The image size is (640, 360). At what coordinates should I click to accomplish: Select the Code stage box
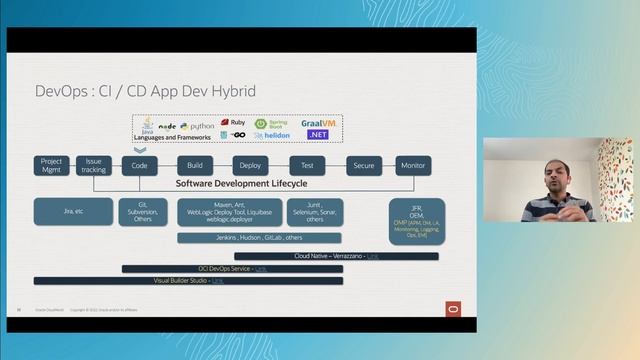tap(140, 166)
